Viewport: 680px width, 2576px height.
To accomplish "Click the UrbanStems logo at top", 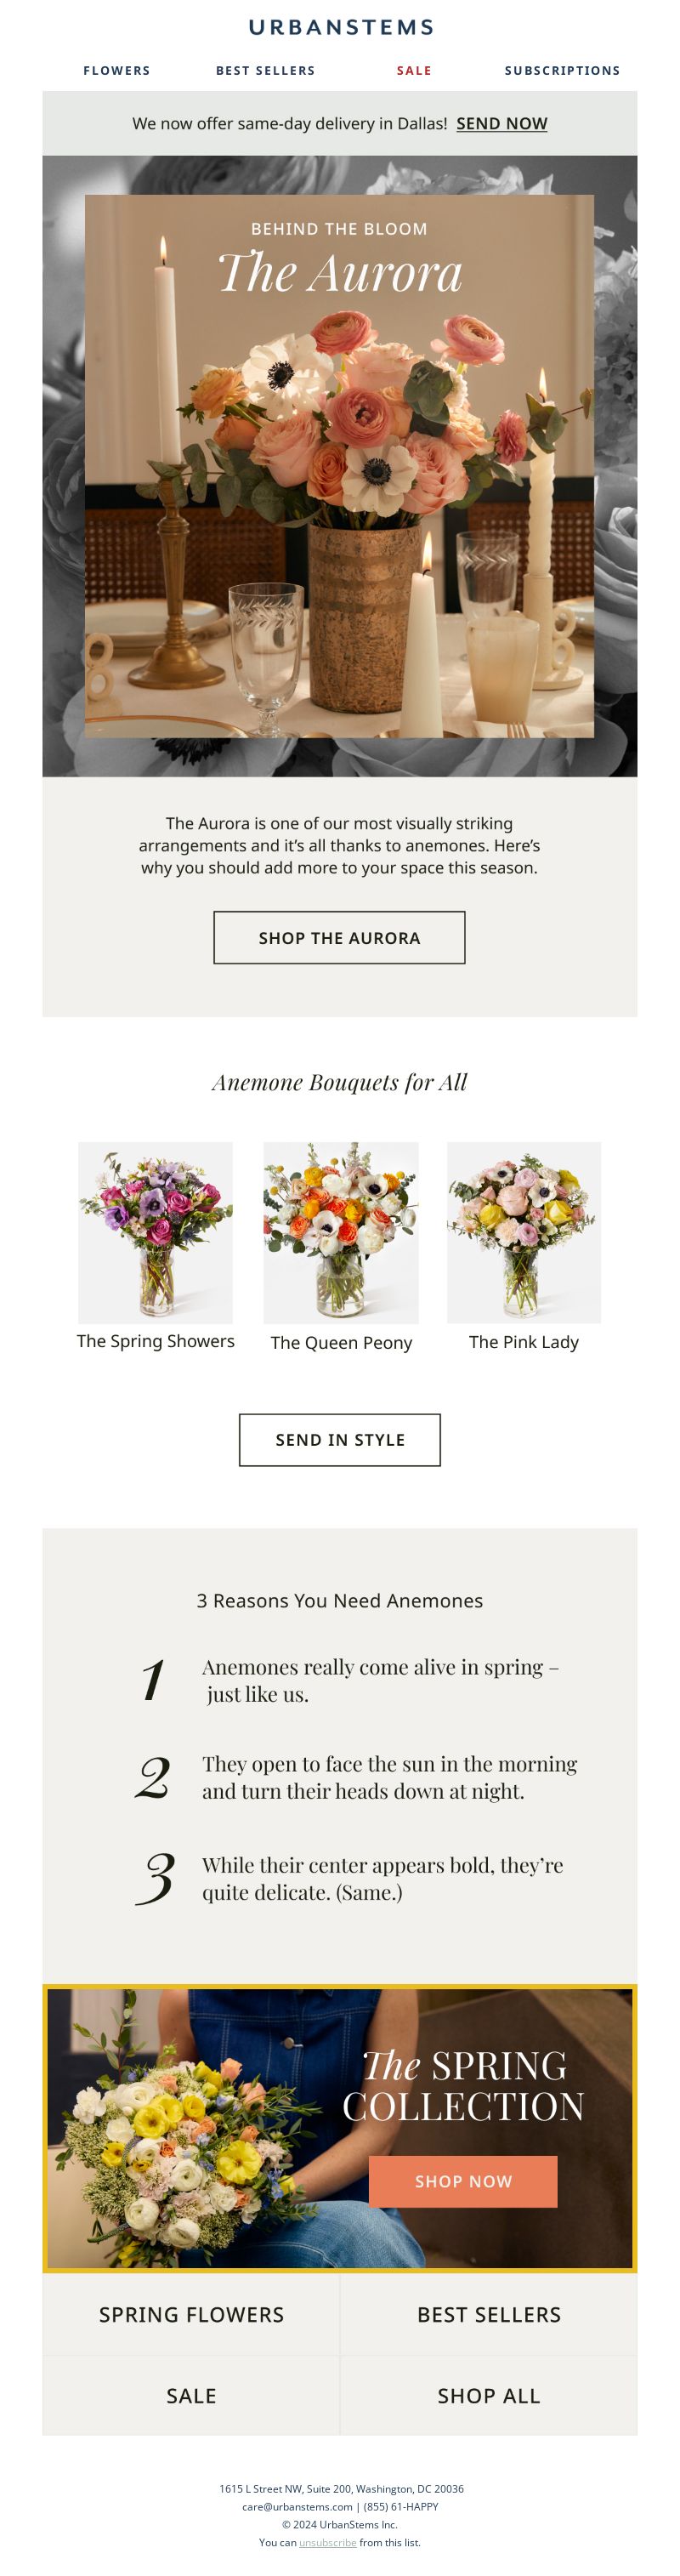I will [x=340, y=27].
